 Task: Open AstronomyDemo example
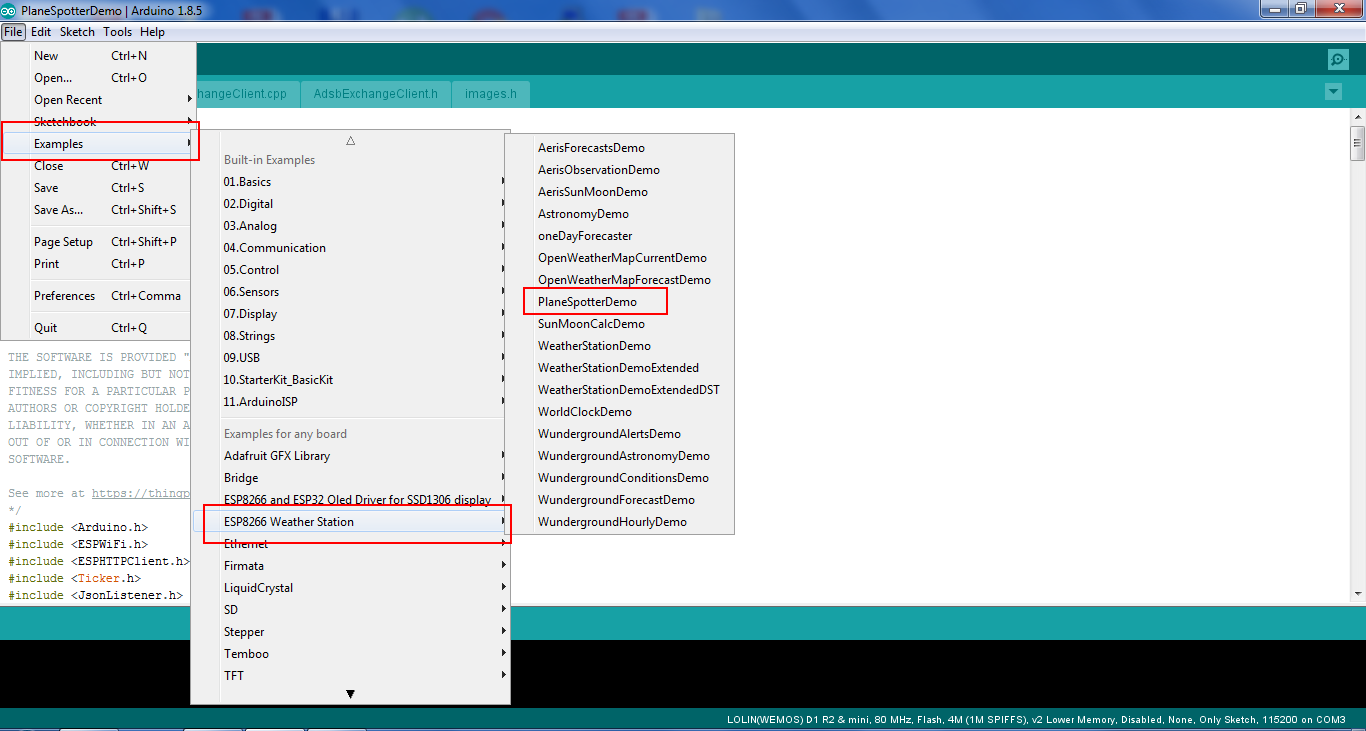620,214
